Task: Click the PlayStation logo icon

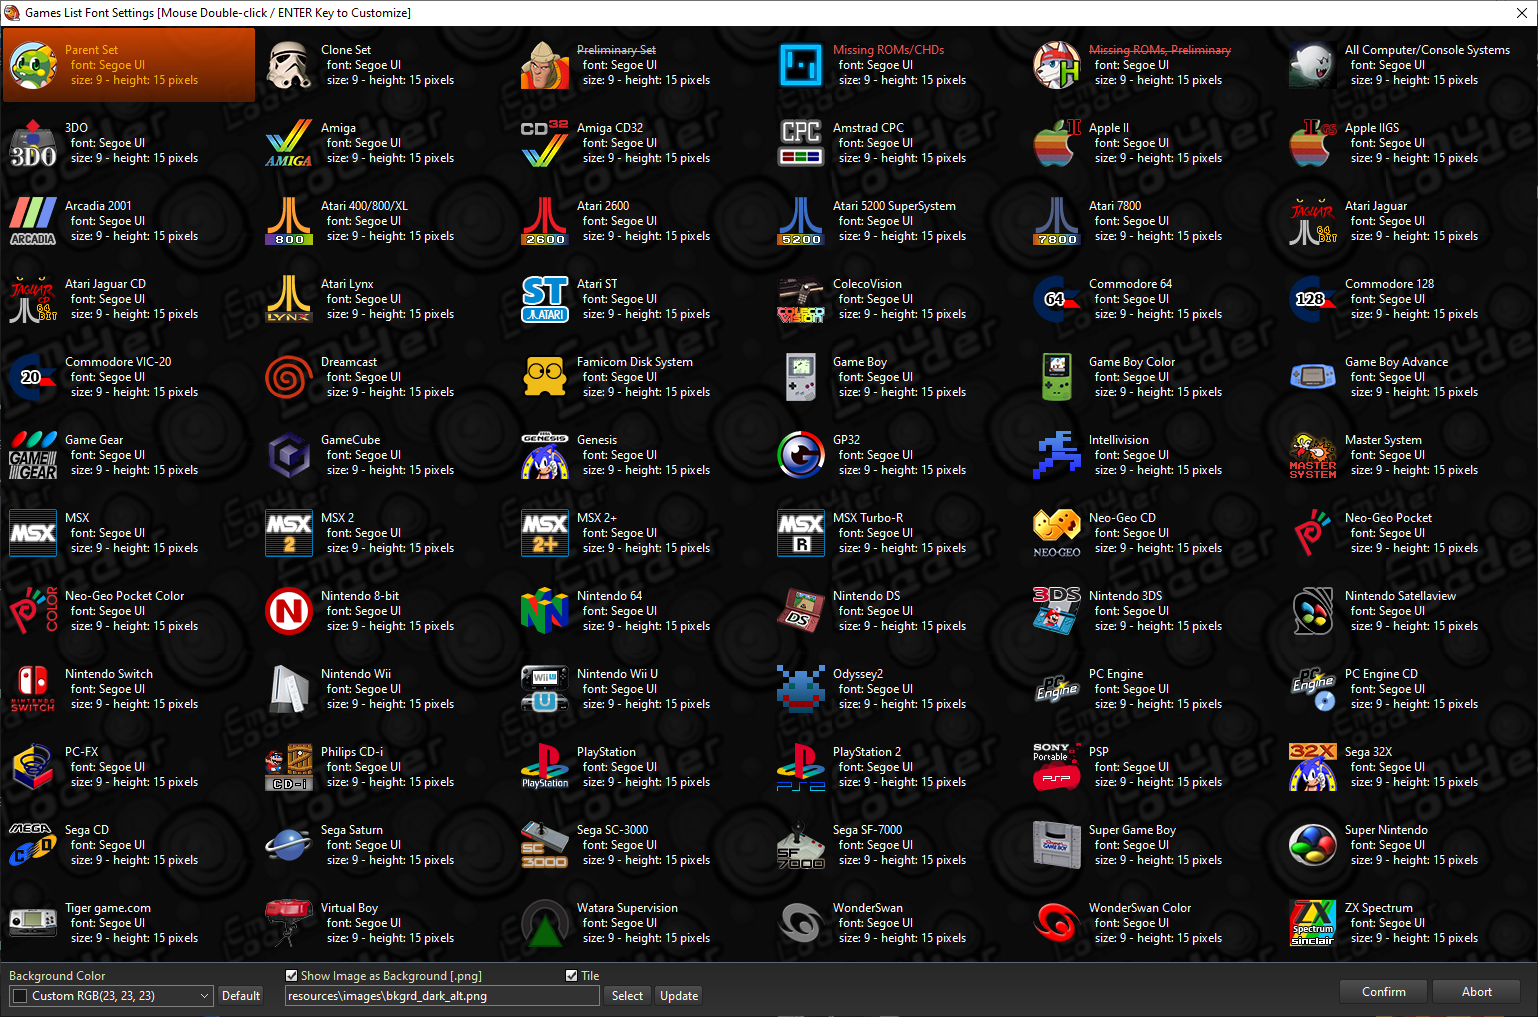Action: point(545,767)
